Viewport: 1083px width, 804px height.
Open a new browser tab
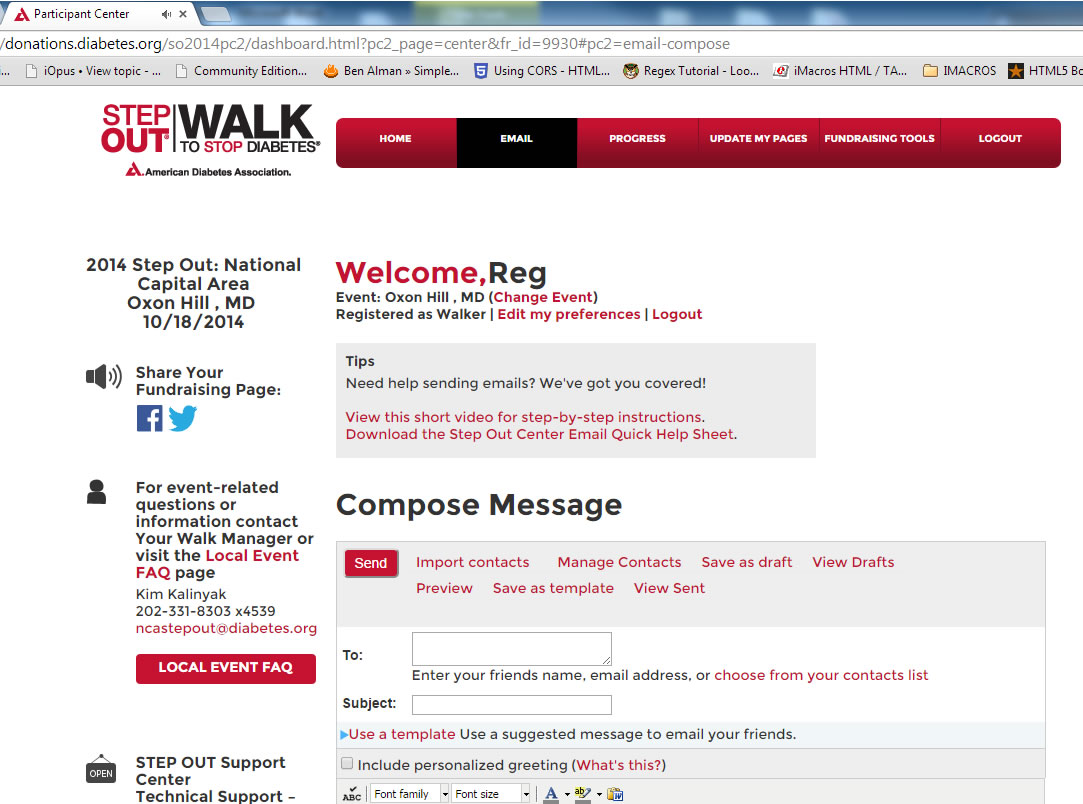coord(215,14)
